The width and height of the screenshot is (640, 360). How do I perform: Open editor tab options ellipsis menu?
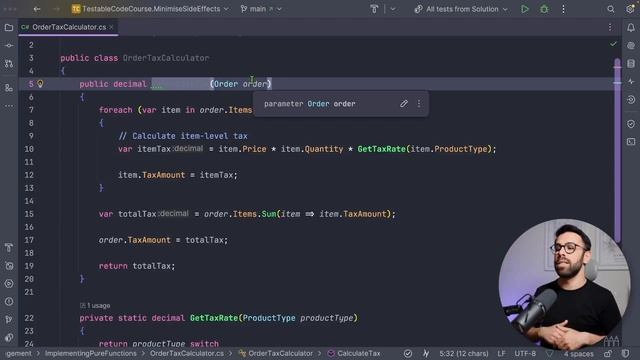click(610, 27)
